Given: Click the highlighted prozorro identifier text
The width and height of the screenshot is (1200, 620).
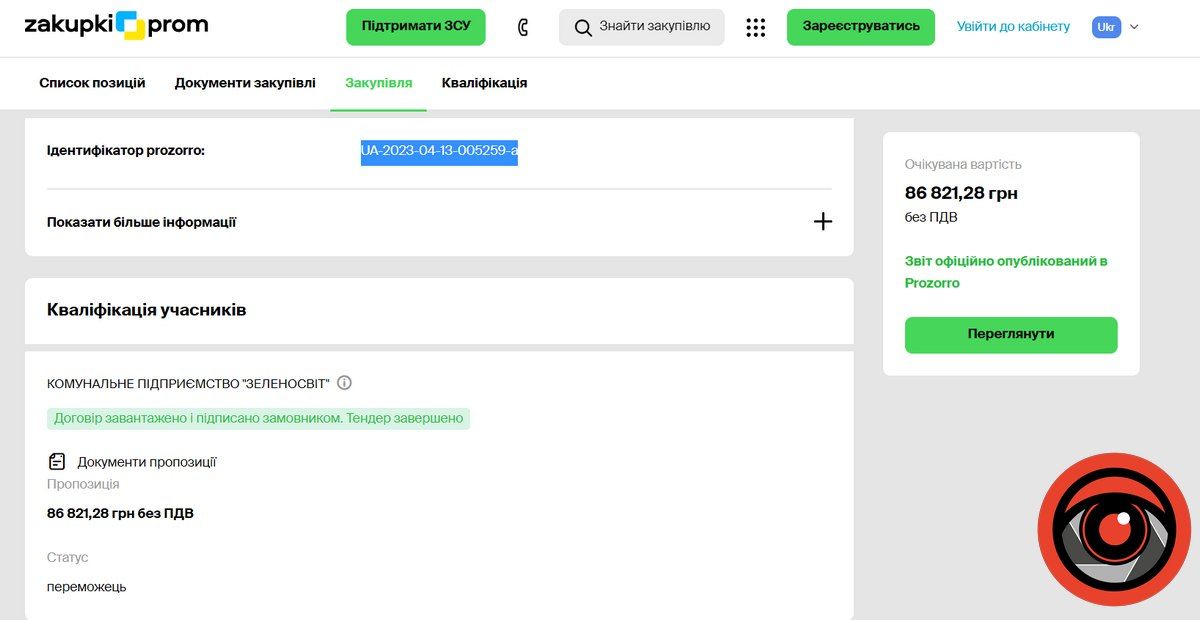Looking at the screenshot, I should 439,151.
